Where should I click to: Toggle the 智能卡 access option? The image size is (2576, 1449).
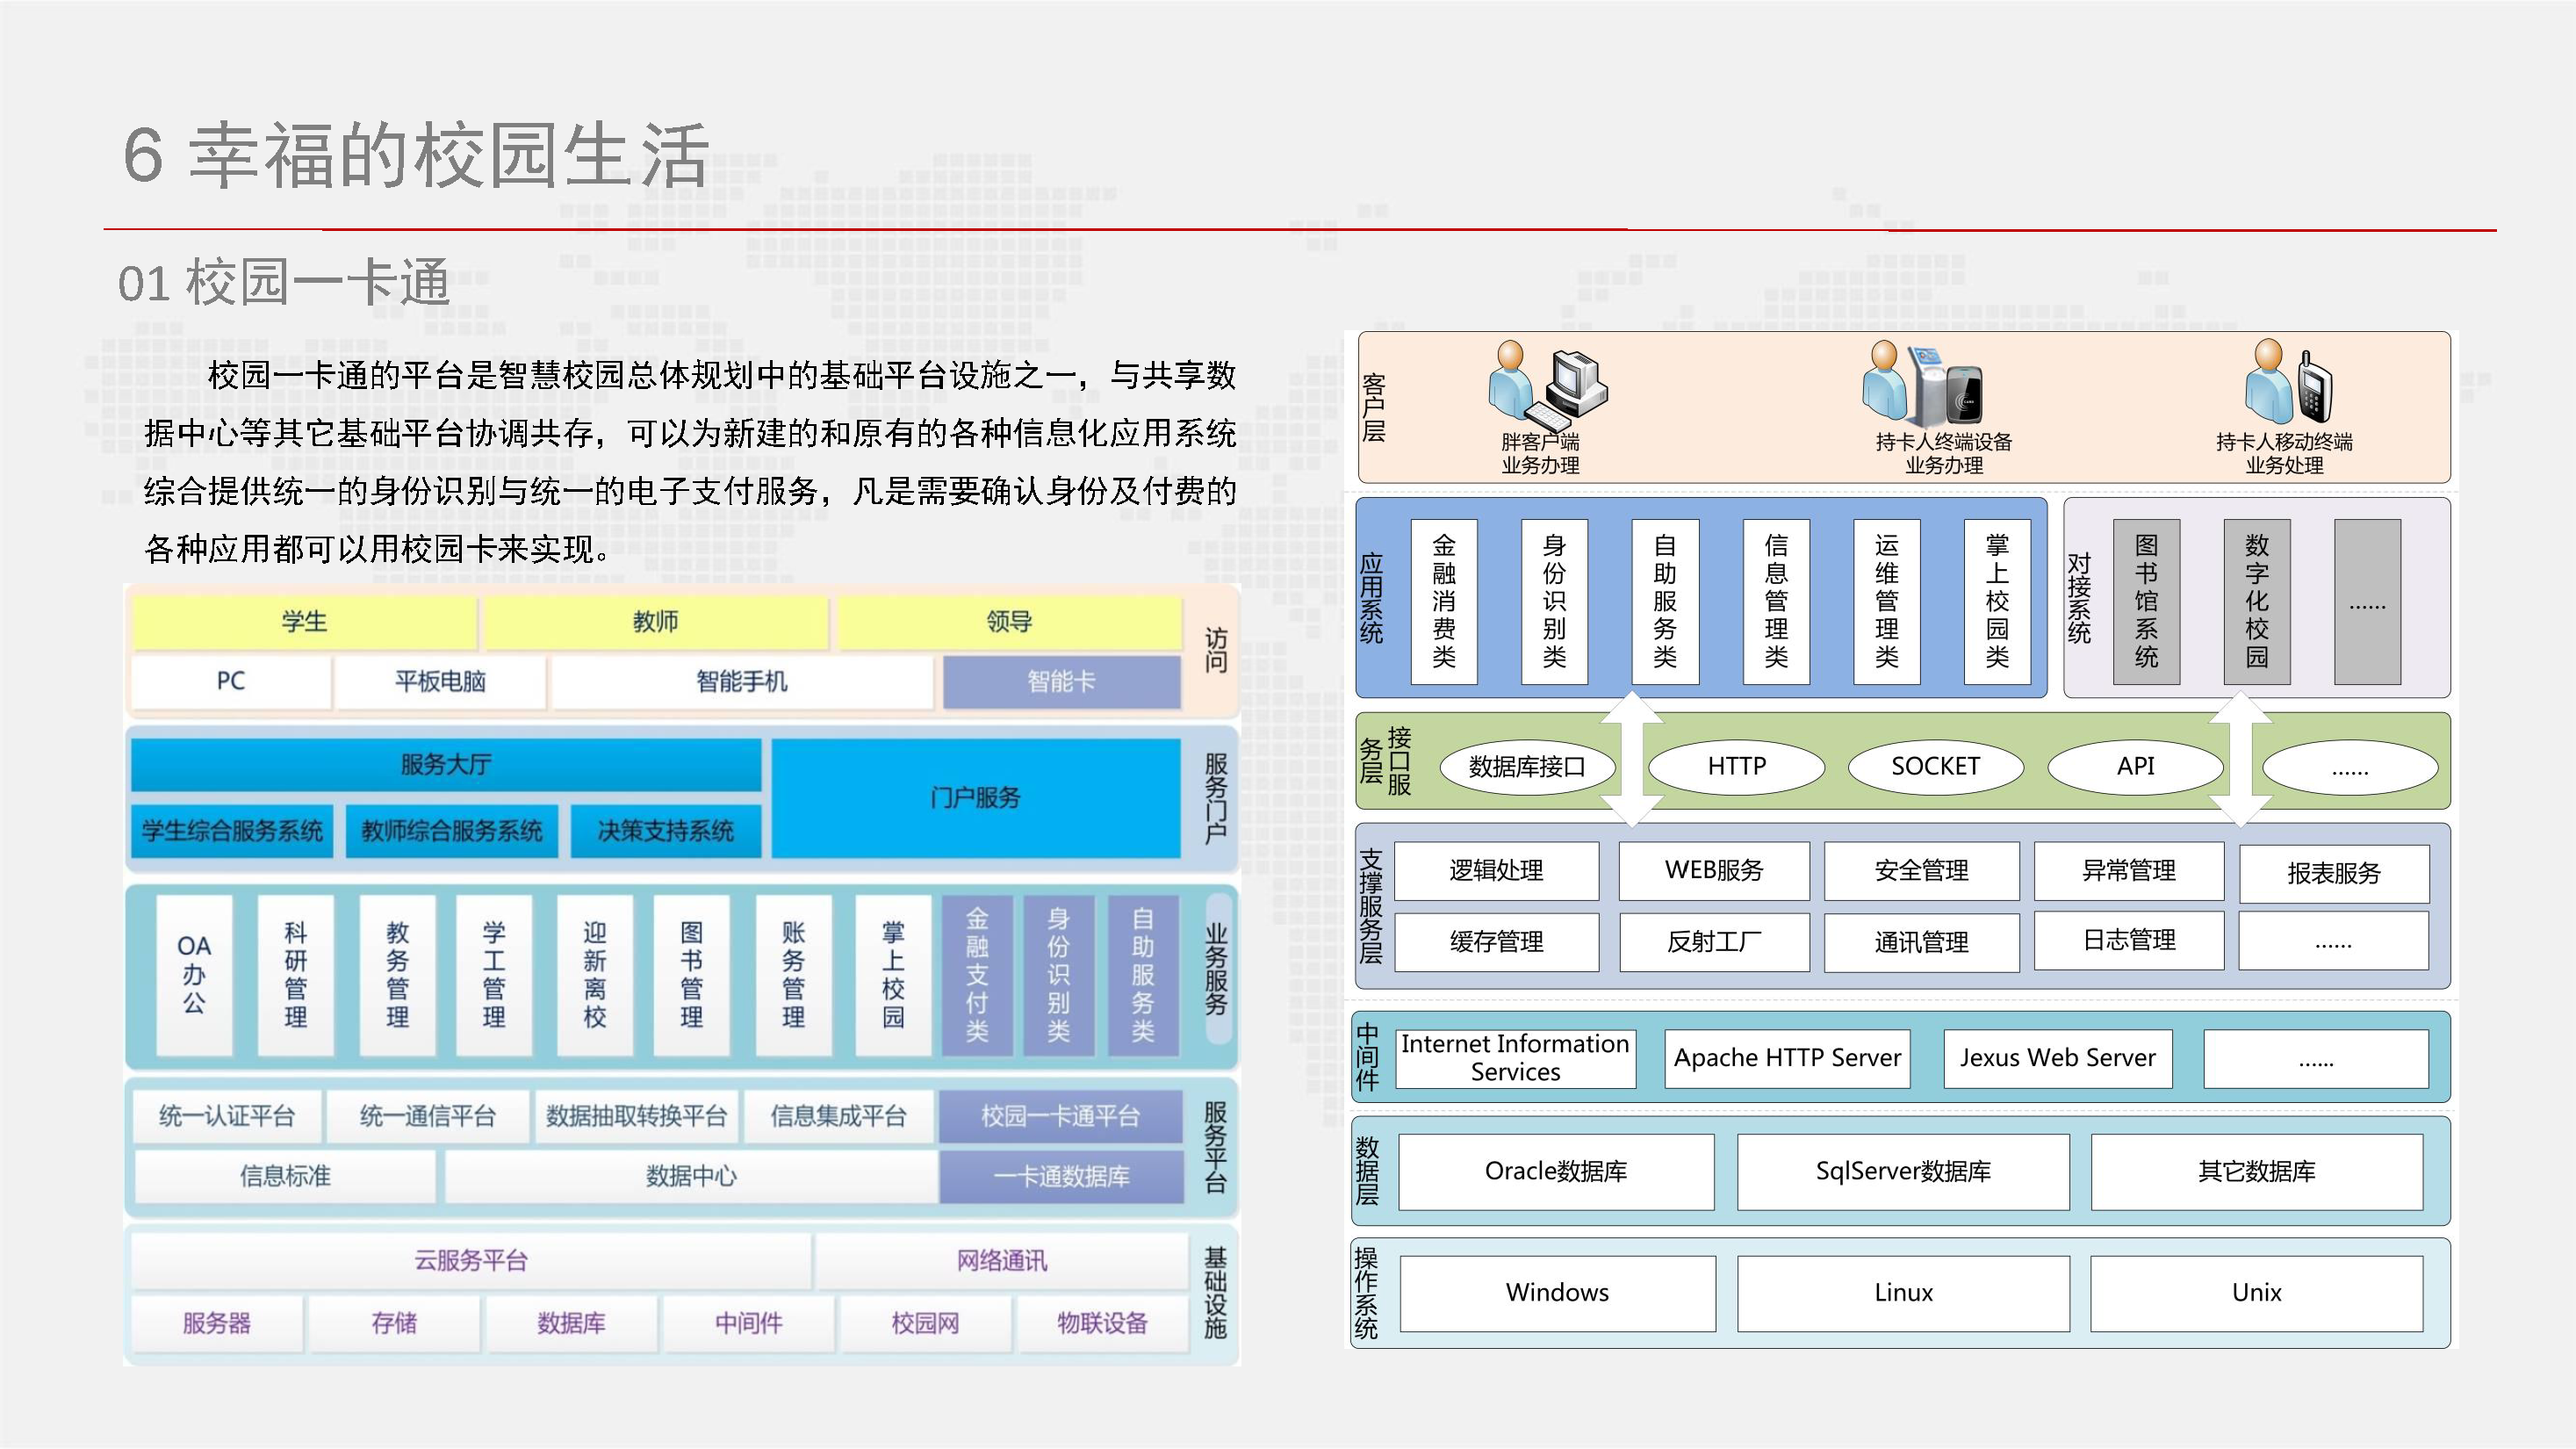[1058, 682]
